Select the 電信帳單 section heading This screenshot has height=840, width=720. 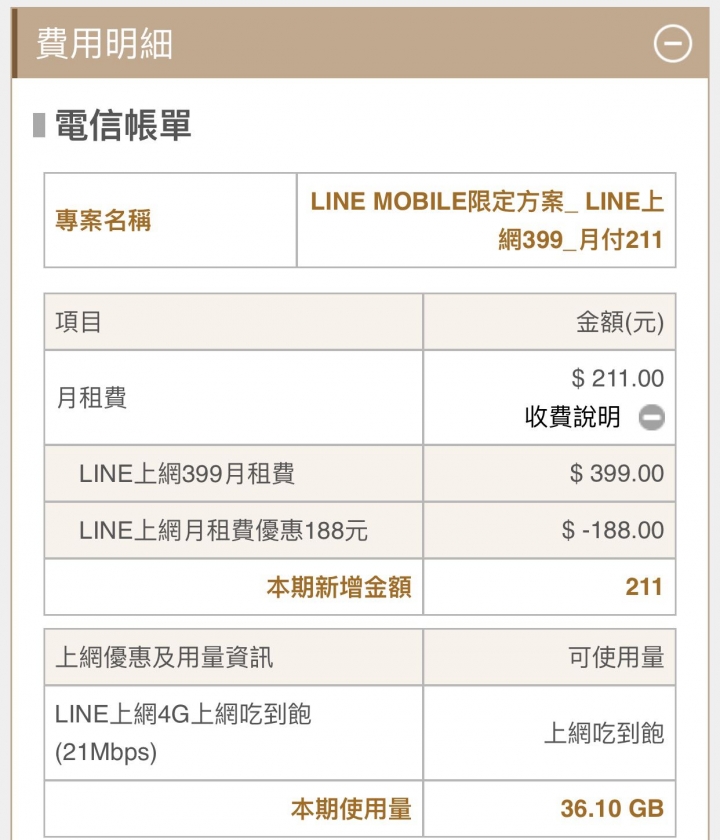(123, 125)
